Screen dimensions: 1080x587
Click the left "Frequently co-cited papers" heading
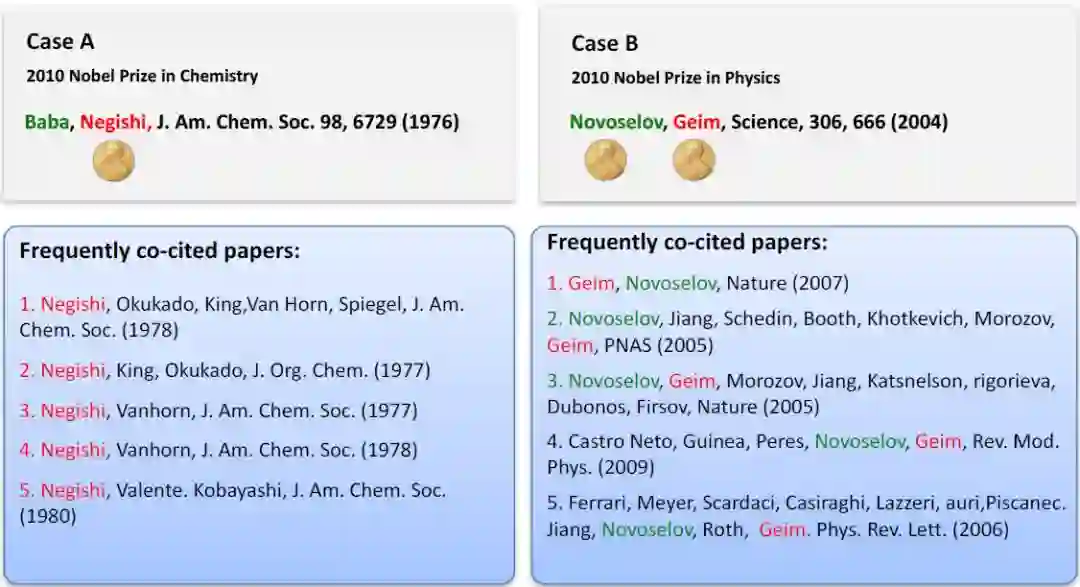[159, 251]
